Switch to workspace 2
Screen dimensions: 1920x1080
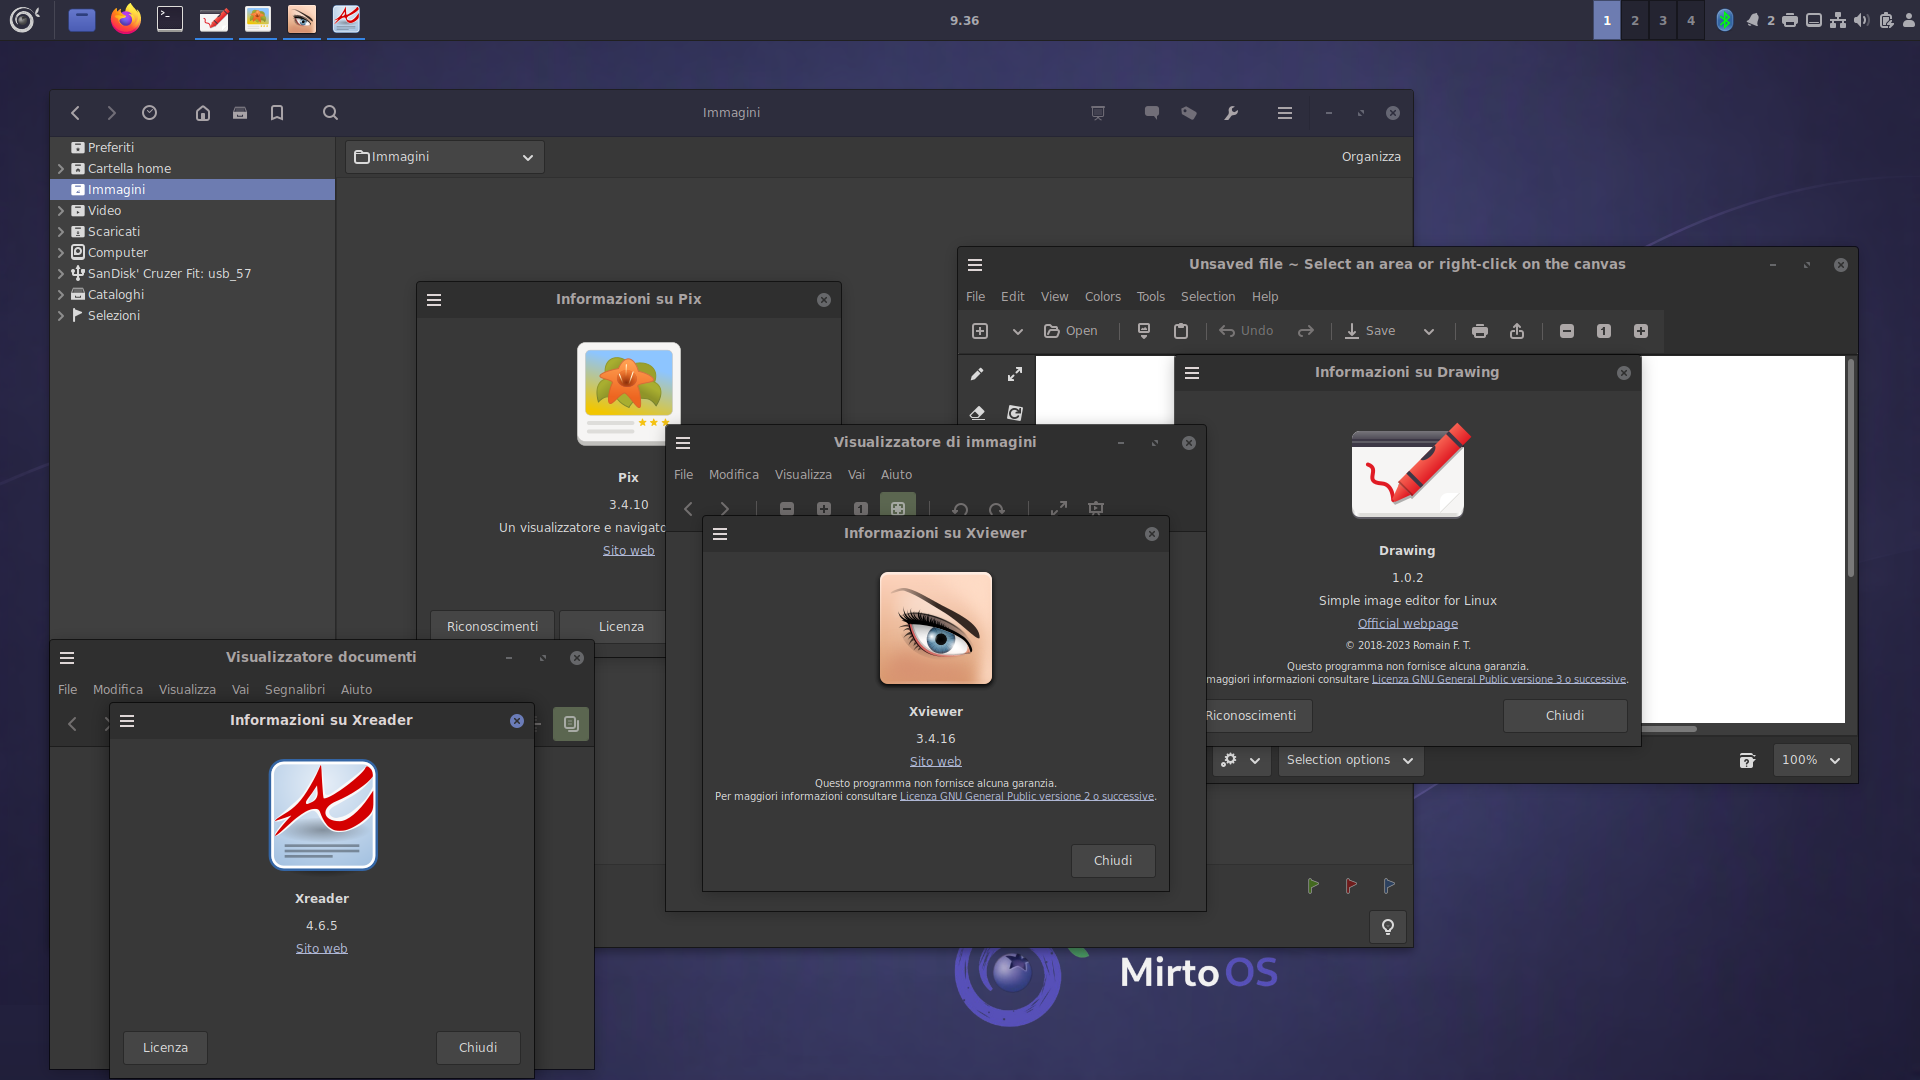[x=1635, y=20]
